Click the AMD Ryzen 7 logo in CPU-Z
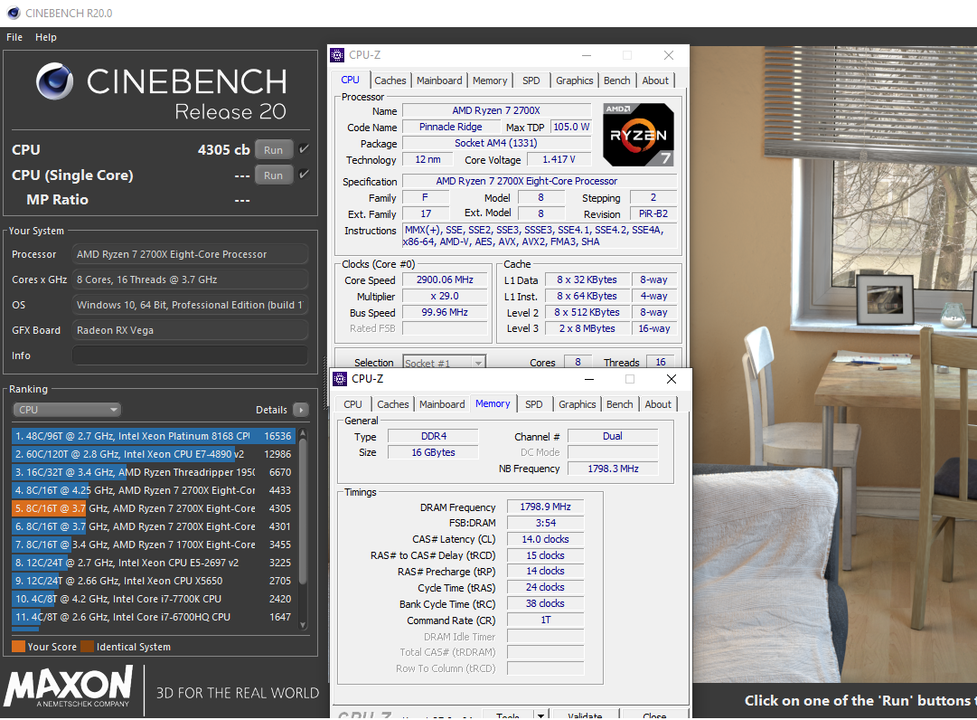 pos(638,135)
